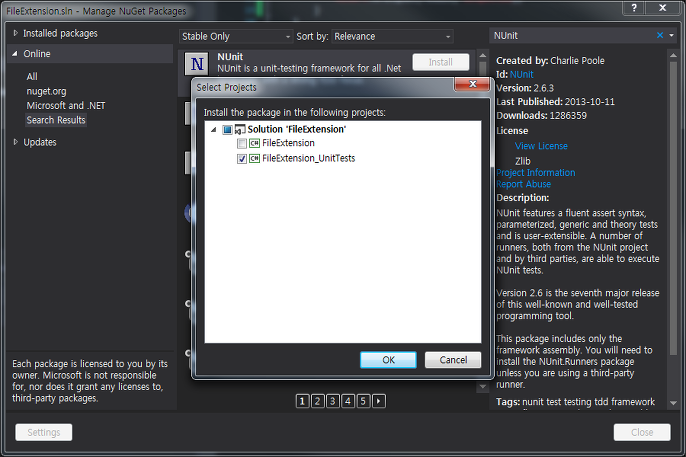The width and height of the screenshot is (686, 457).
Task: Go to results page 1
Action: 302,401
